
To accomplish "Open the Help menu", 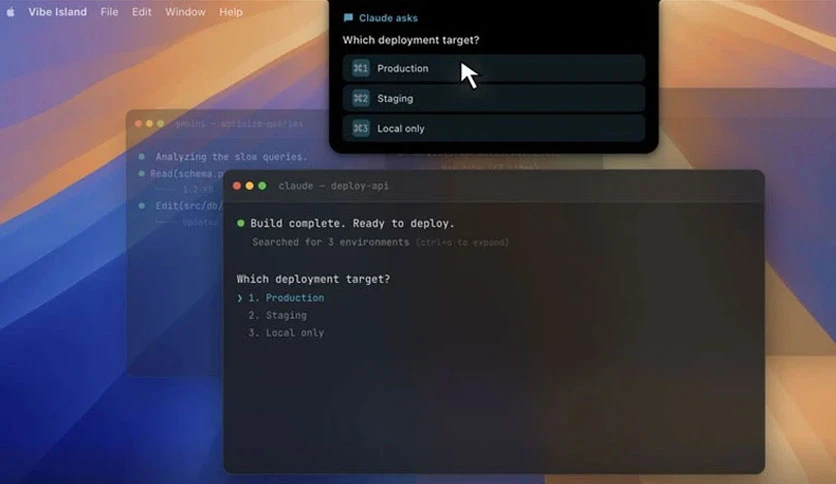I will tap(231, 12).
